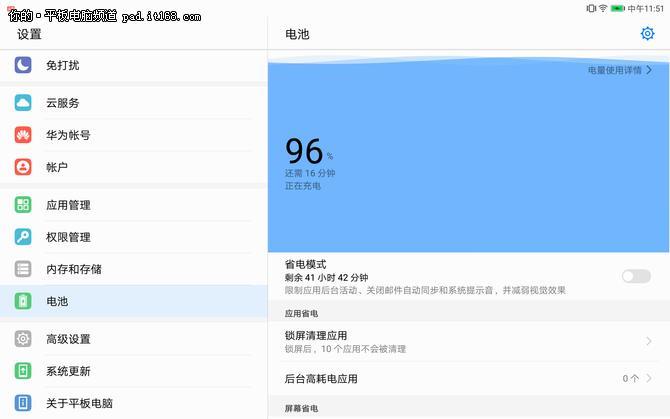This screenshot has height=419, width=670.
Task: Click the vibrate mode status icon
Action: click(x=591, y=8)
